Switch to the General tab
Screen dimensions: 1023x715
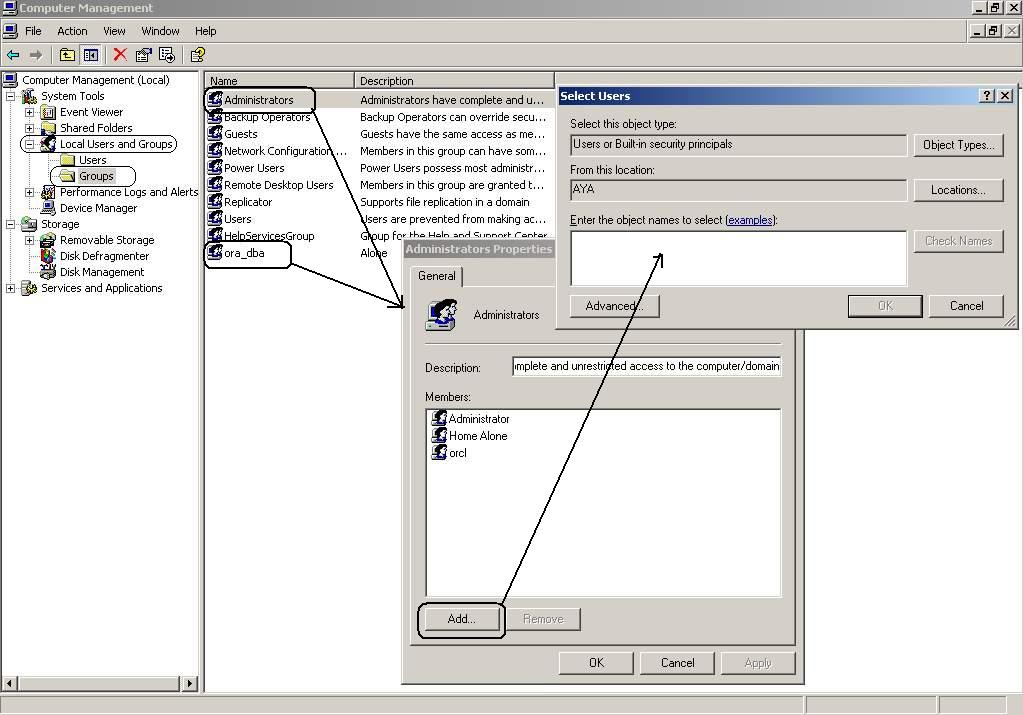(437, 276)
